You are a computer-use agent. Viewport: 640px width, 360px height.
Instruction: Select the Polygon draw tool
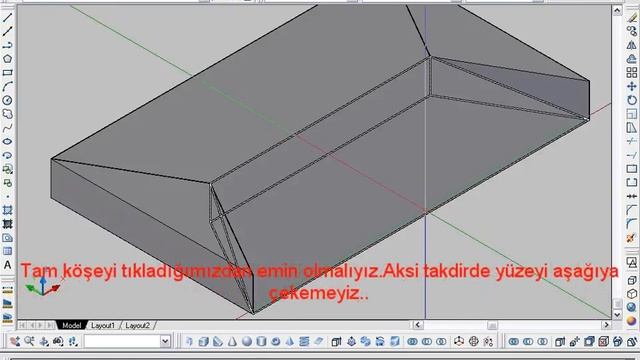(x=7, y=59)
